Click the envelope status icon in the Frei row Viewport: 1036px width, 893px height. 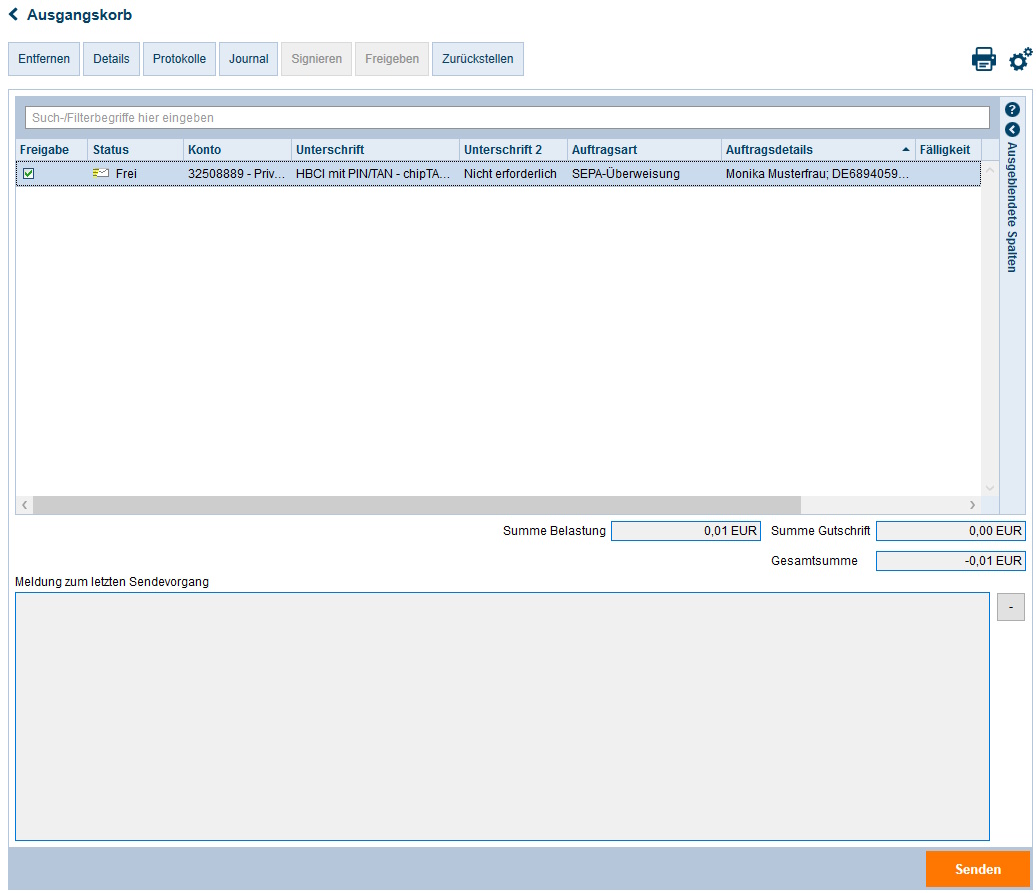coord(101,173)
